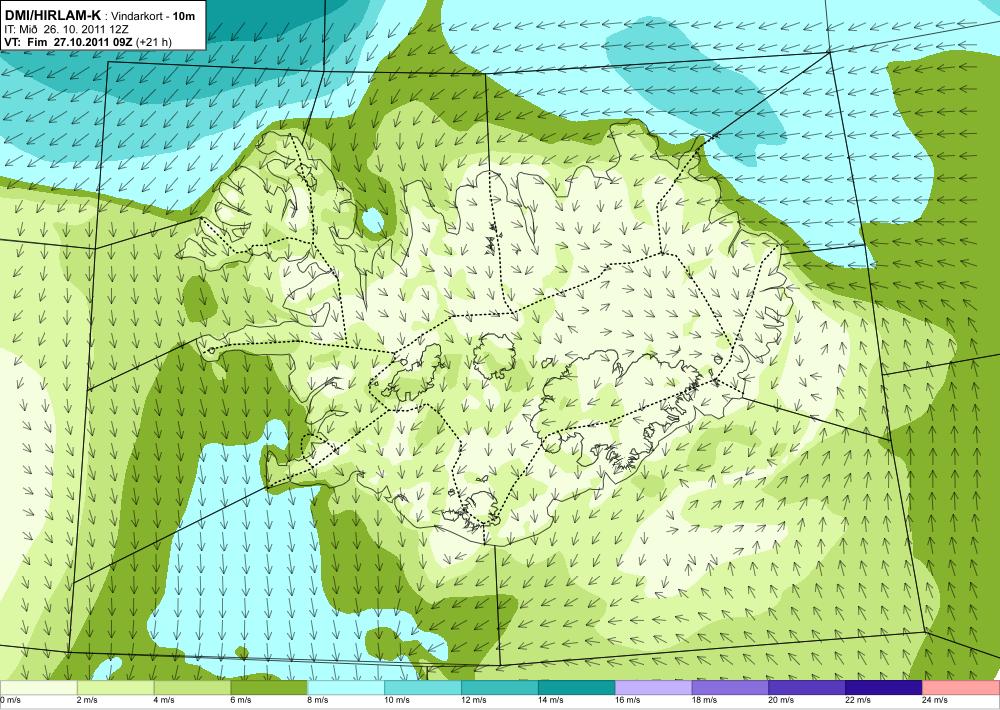Select the "Vindarkort - 10m" map type text
The width and height of the screenshot is (1000, 710).
tap(153, 16)
